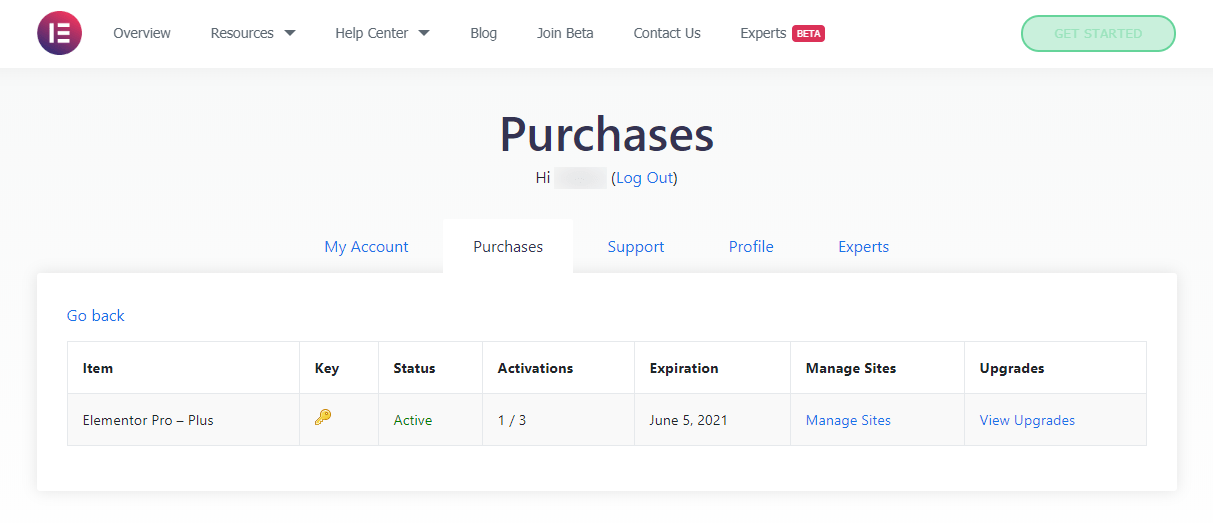Click the Log Out link
The height and width of the screenshot is (523, 1213).
coord(644,178)
